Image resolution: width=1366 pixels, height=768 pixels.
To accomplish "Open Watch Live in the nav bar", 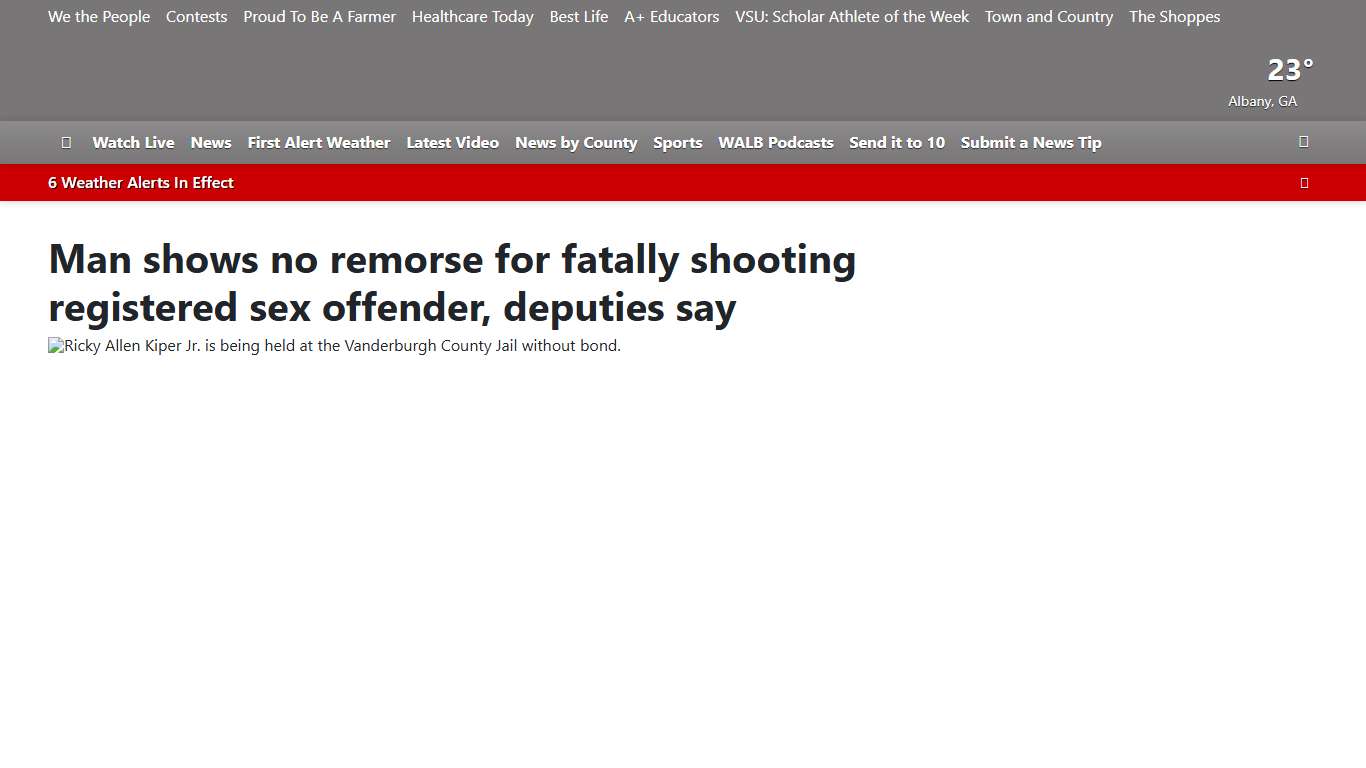I will tap(133, 143).
